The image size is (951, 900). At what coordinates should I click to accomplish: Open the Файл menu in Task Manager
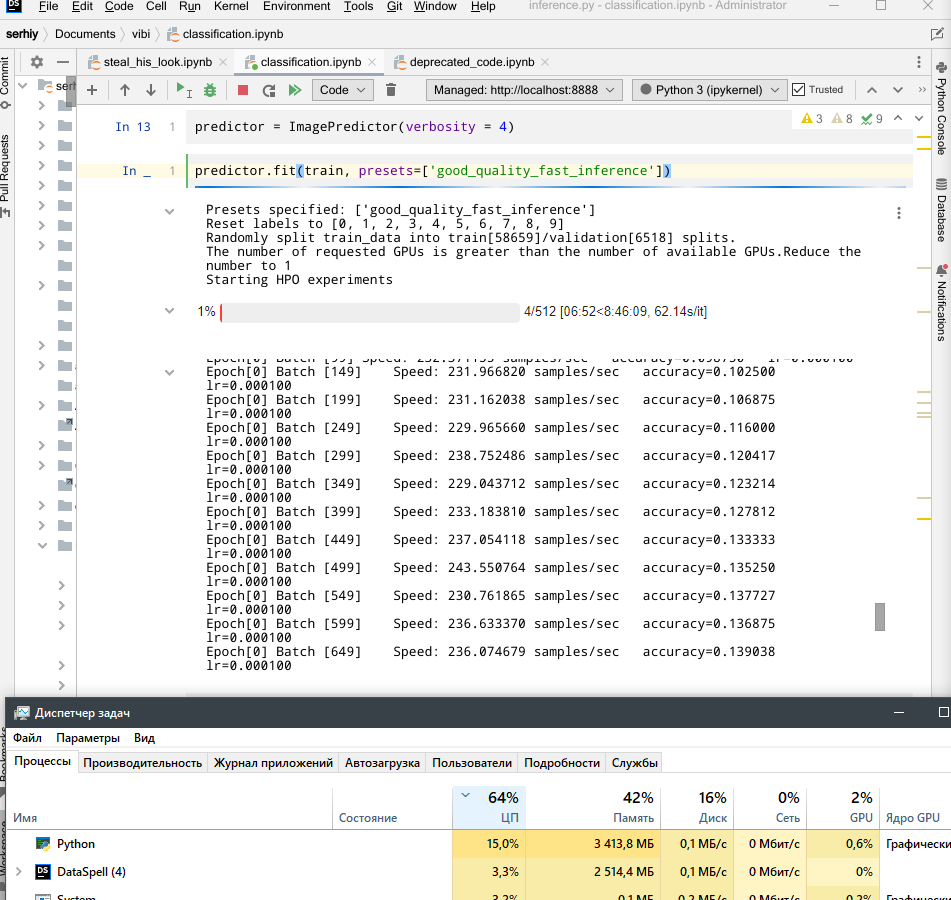27,737
